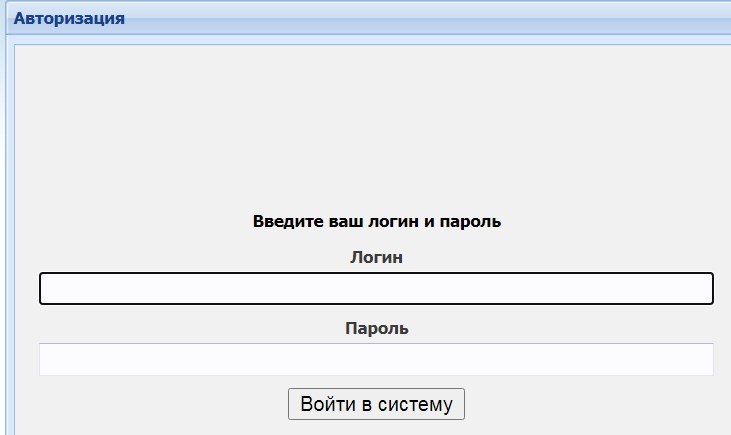Click the word Логин above the first field
The width and height of the screenshot is (731, 435).
point(376,257)
